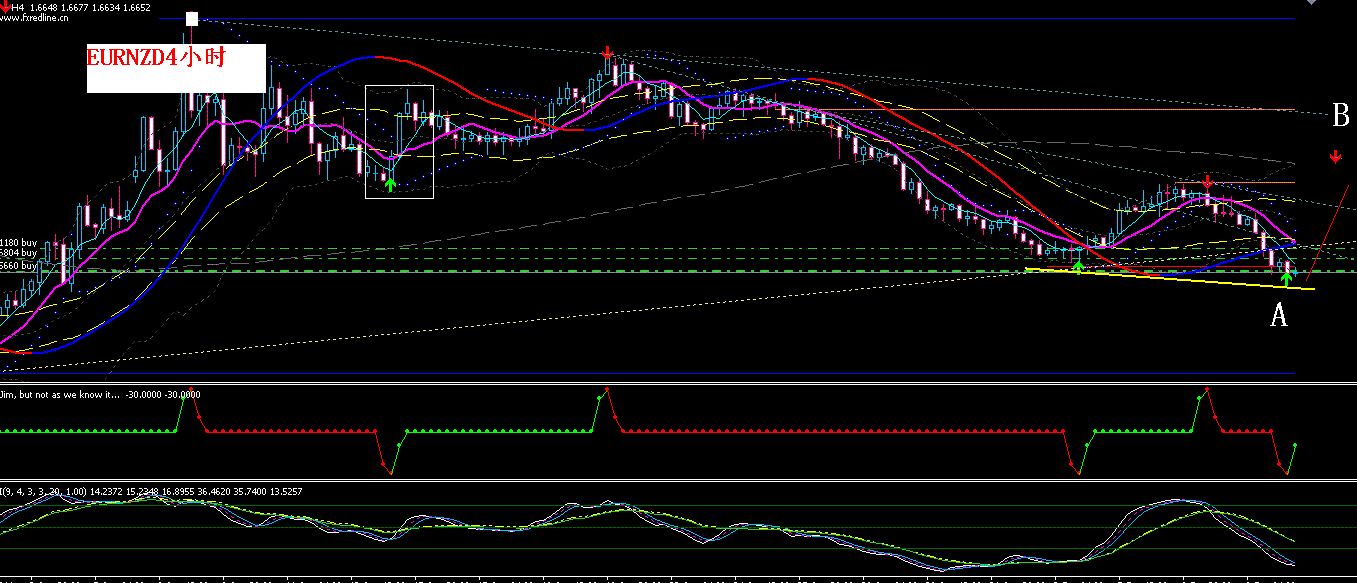This screenshot has height=583, width=1357.
Task: Click the H4 price header '1.6648 1.6677 1.6634 1.6652'
Action: (90, 7)
